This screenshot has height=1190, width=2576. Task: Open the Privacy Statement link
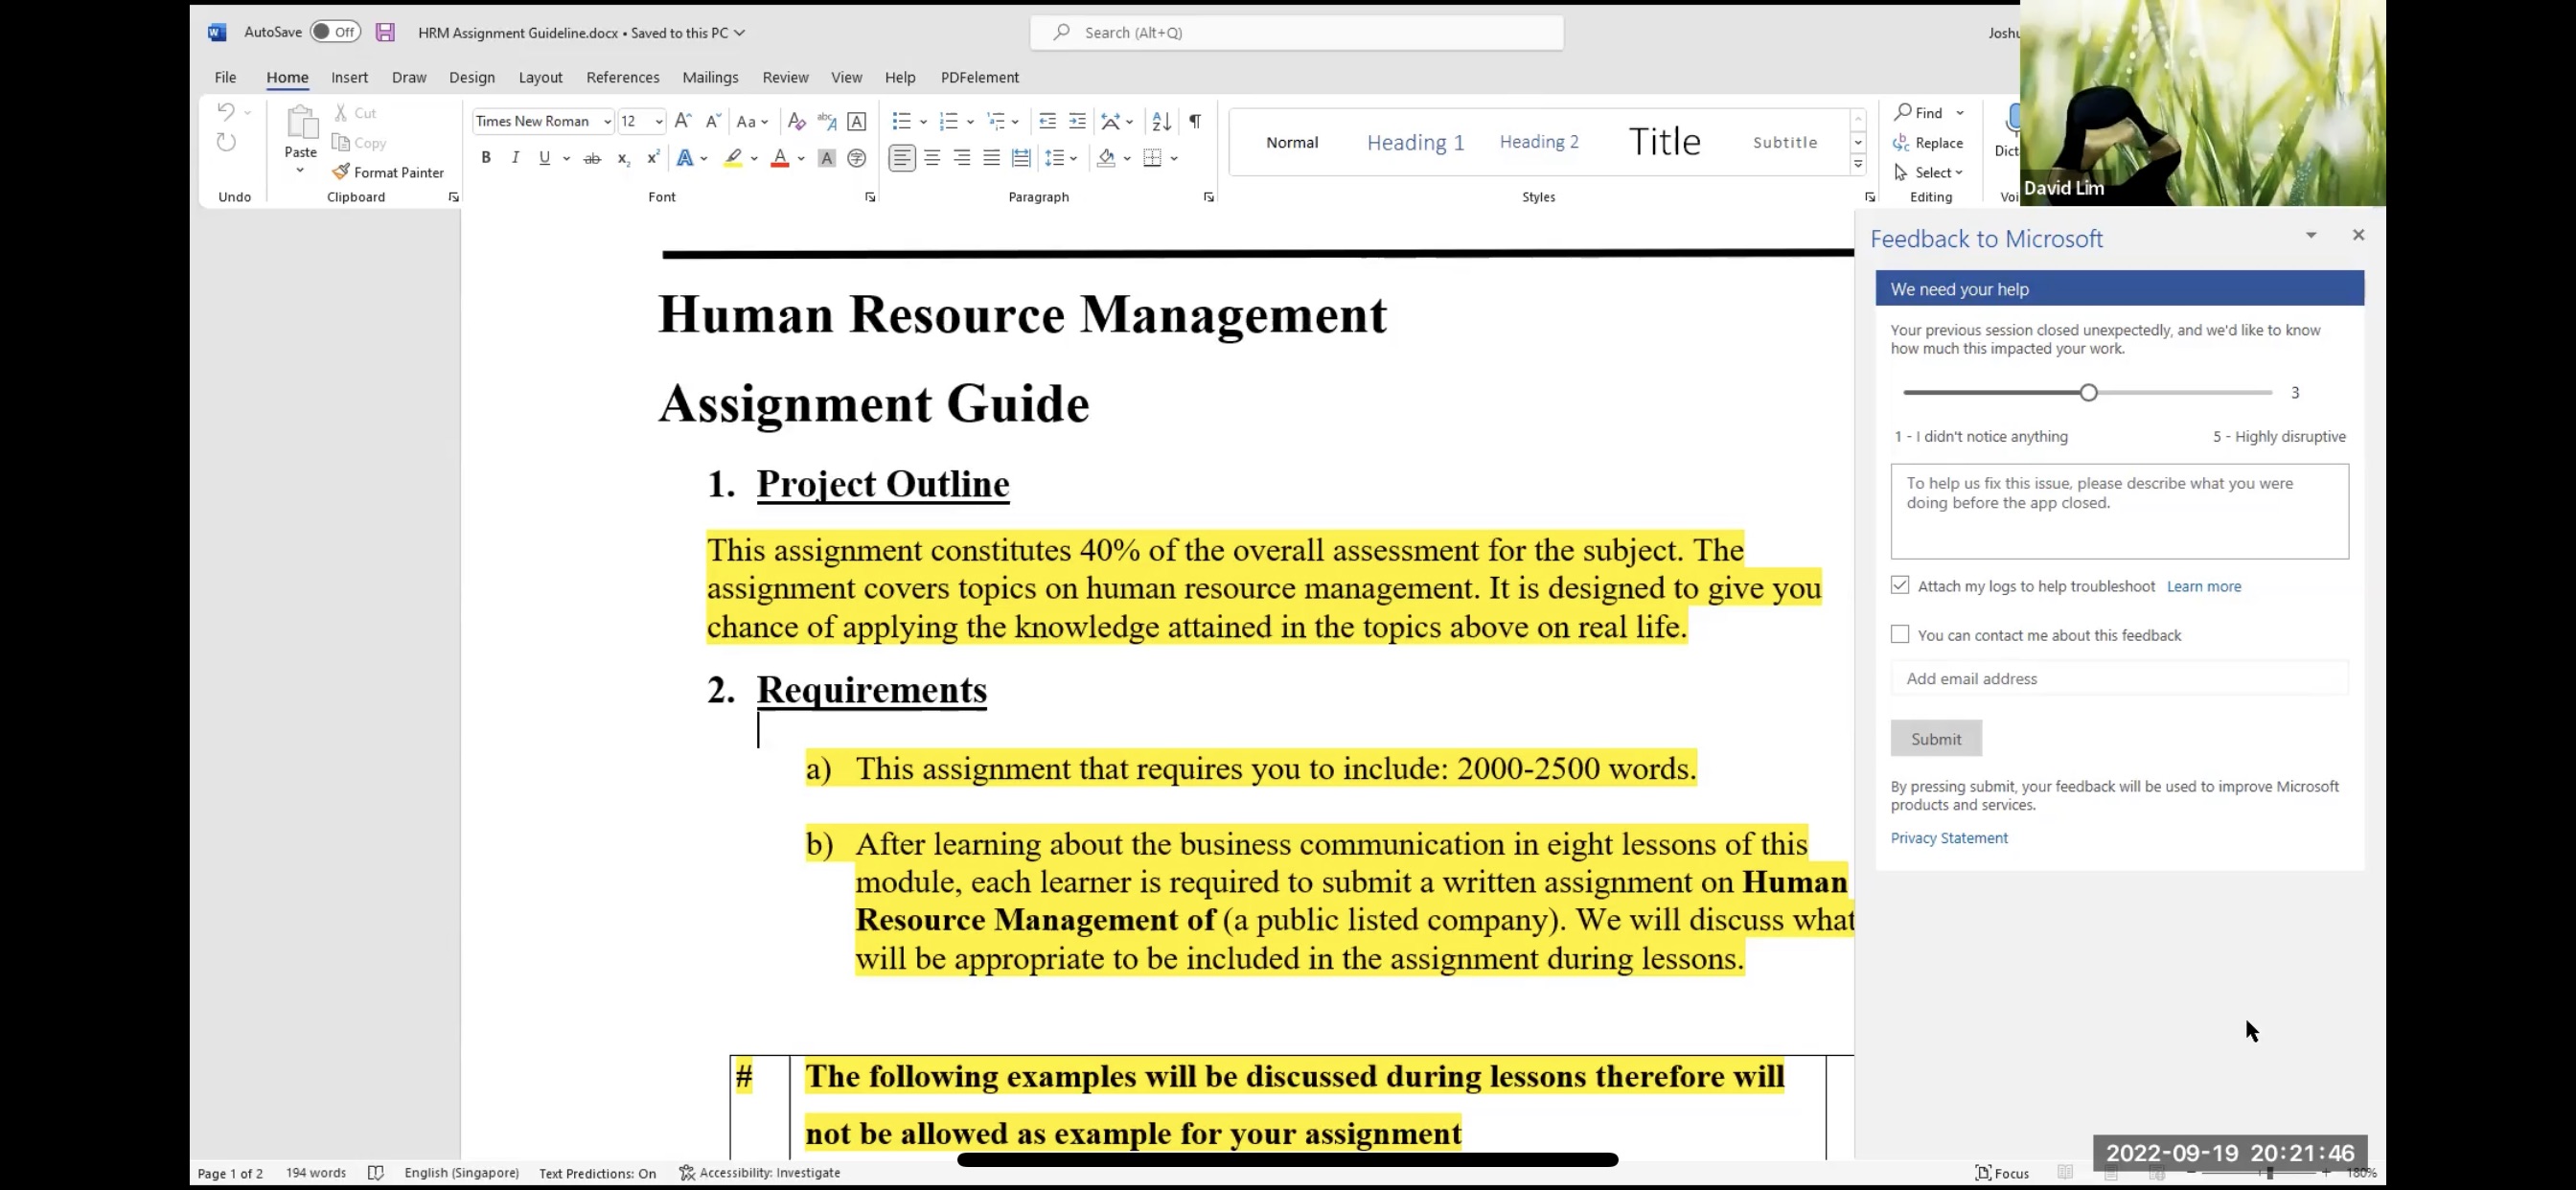point(1948,837)
